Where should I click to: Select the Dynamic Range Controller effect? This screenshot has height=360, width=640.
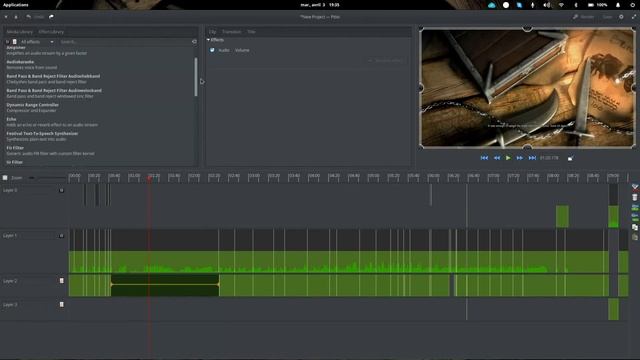click(x=32, y=107)
